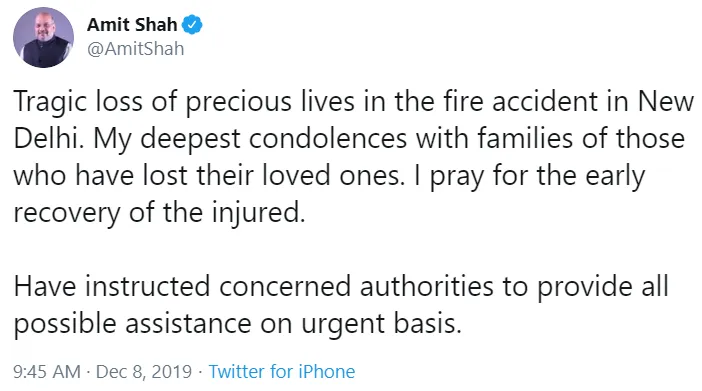Click the 9:45 AM timestamp

tap(47, 372)
